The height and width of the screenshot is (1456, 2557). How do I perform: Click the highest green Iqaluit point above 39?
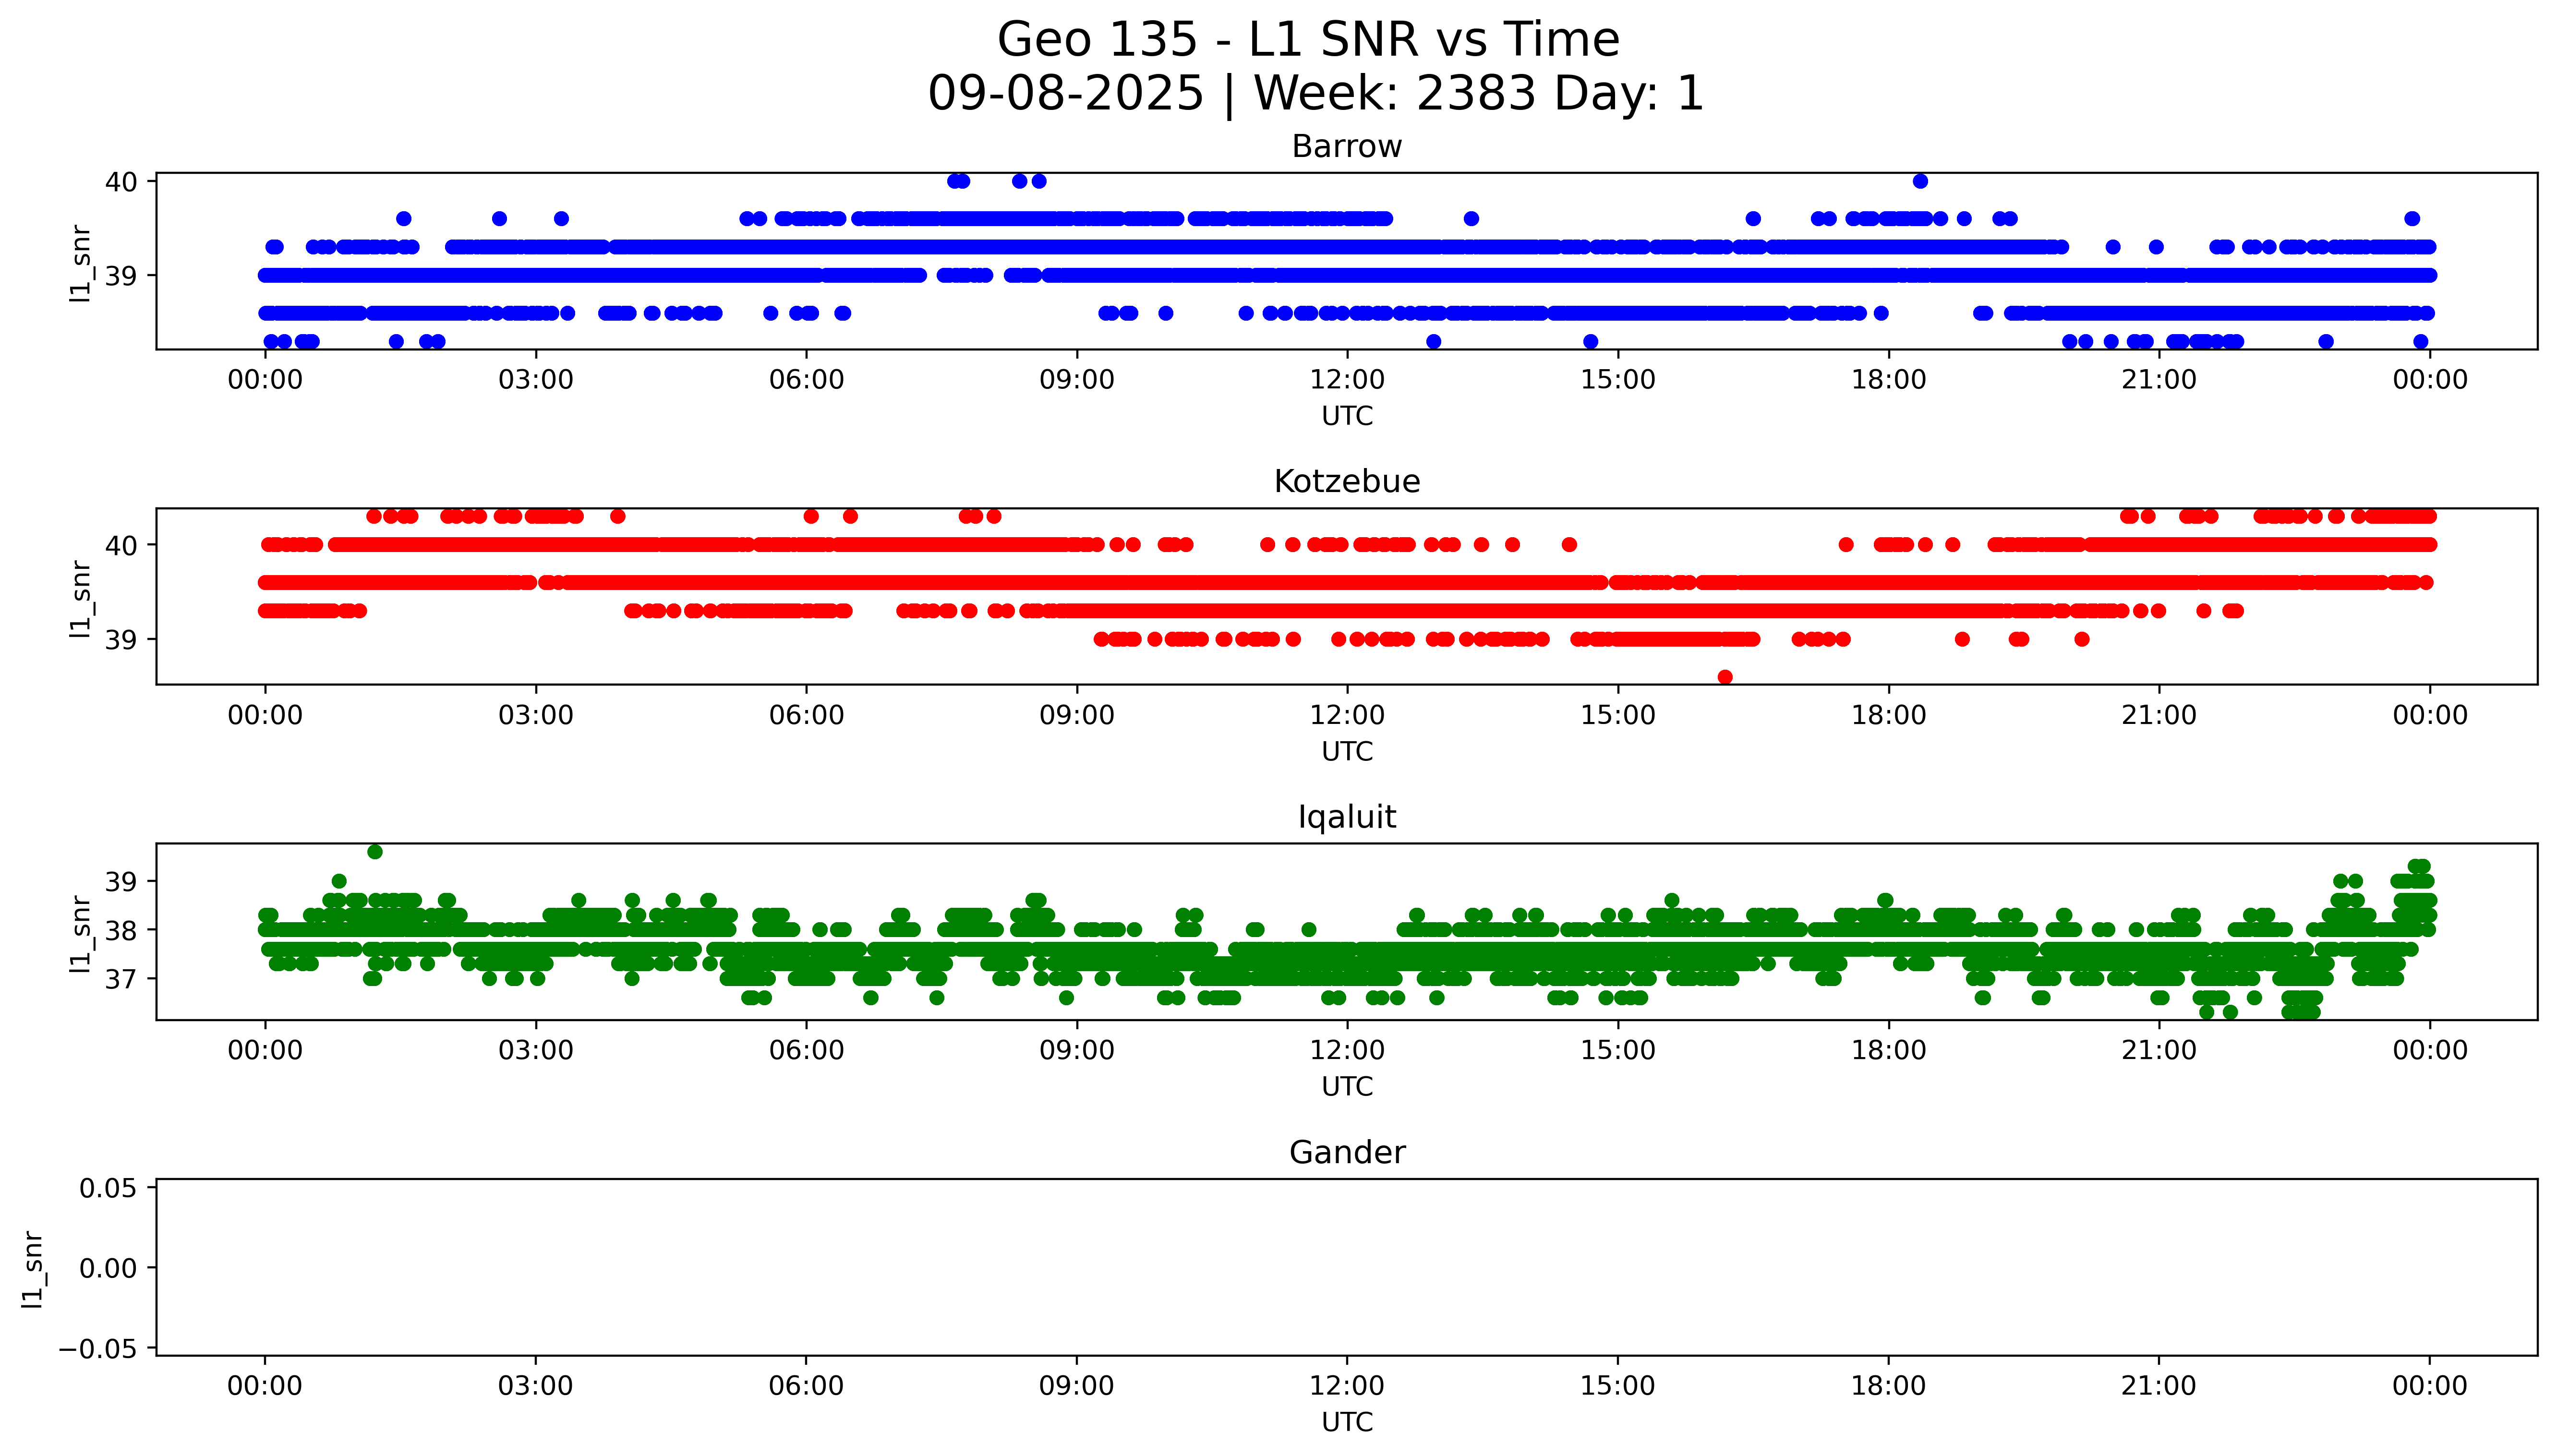375,852
